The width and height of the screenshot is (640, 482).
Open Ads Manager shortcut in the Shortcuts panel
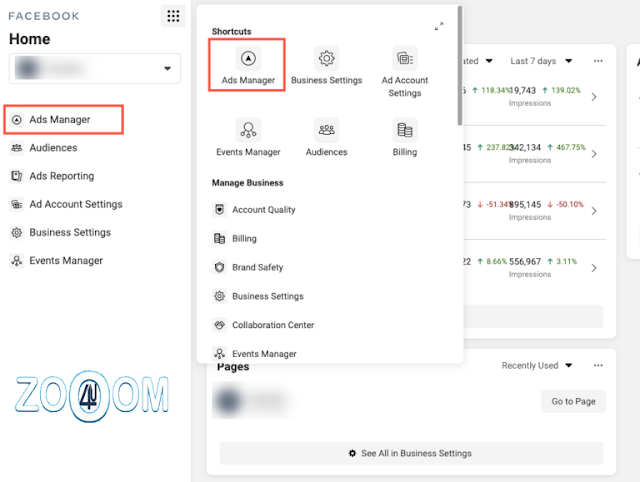pyautogui.click(x=248, y=66)
